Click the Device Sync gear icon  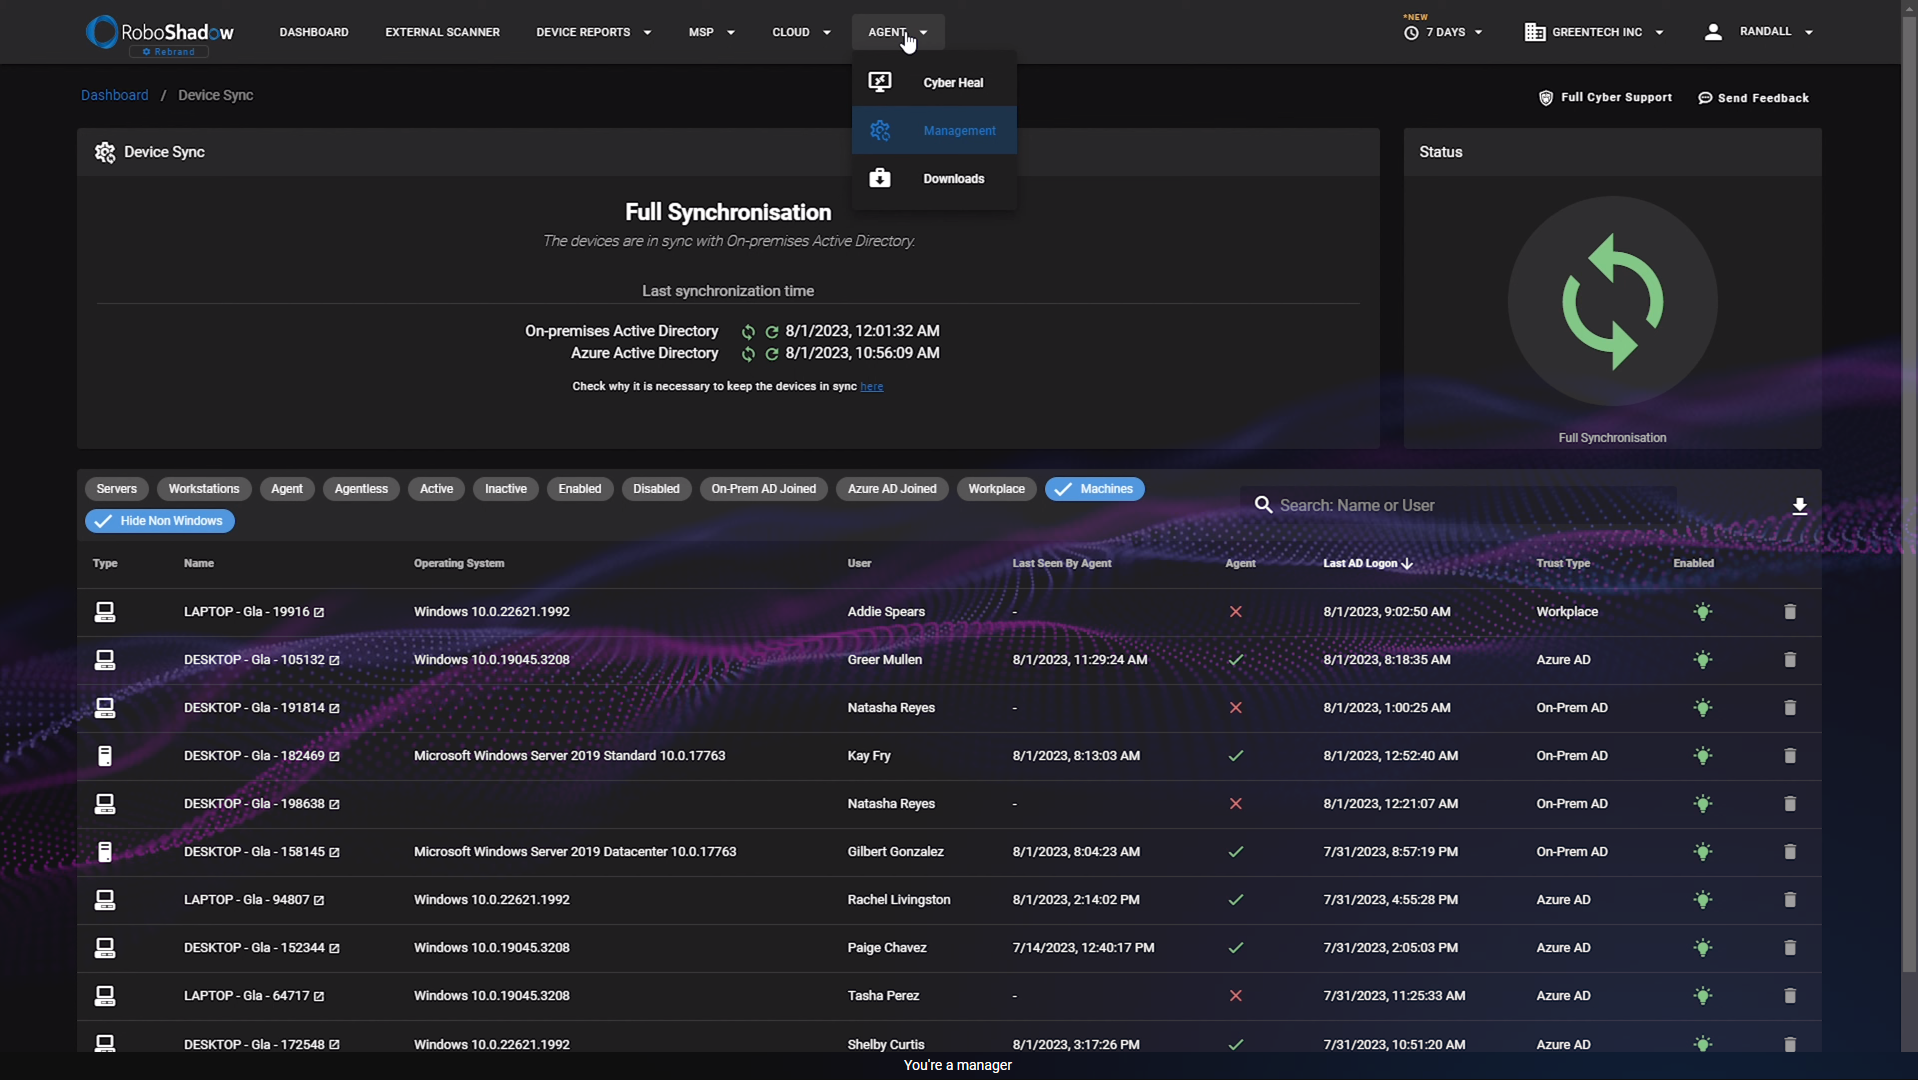click(x=104, y=152)
